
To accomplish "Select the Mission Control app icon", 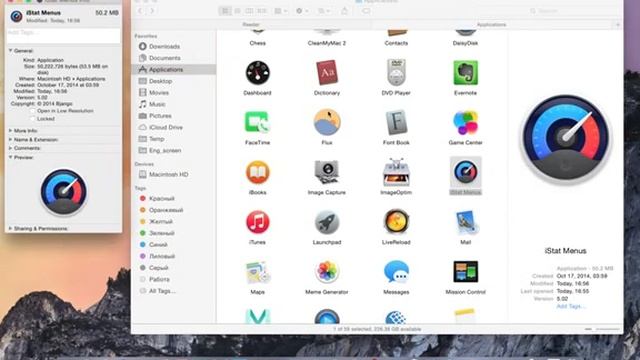I will (465, 272).
